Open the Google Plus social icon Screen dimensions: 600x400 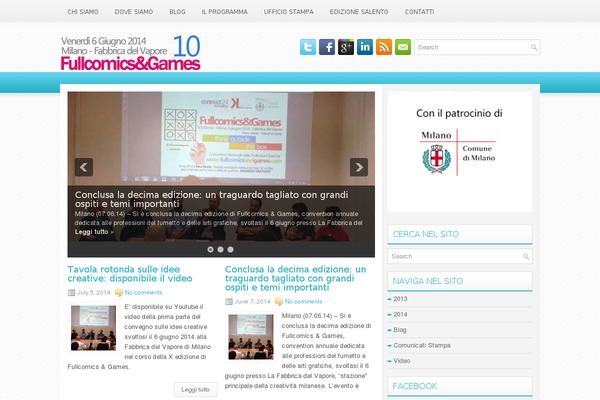[346, 47]
